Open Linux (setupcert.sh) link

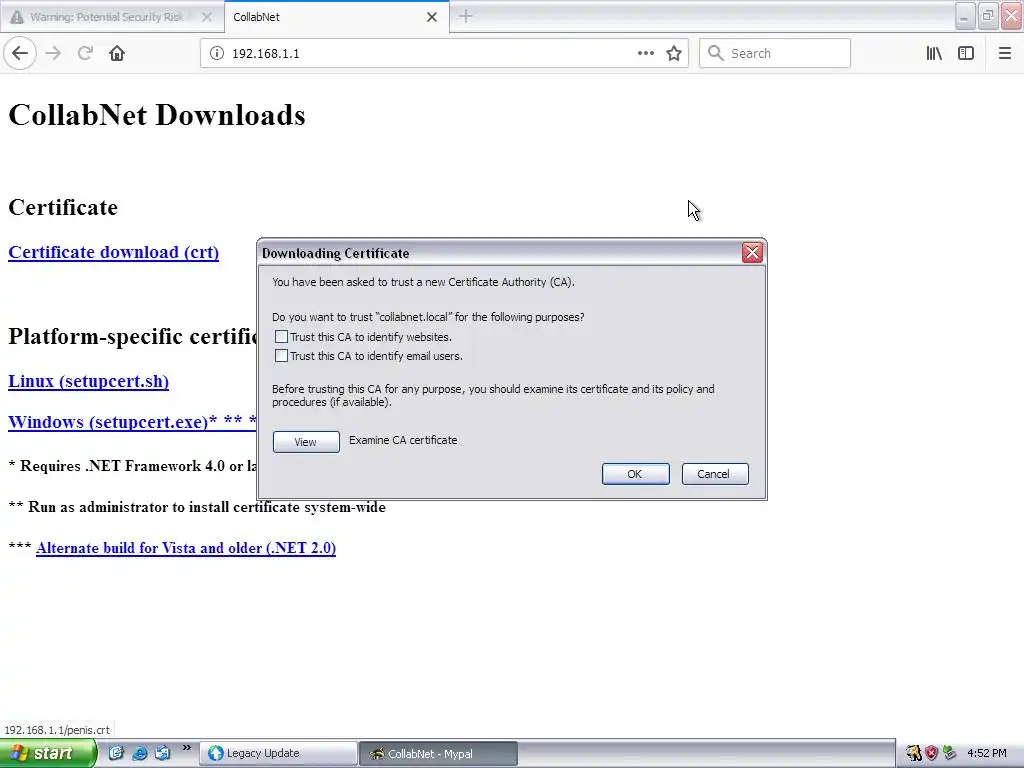(x=88, y=381)
